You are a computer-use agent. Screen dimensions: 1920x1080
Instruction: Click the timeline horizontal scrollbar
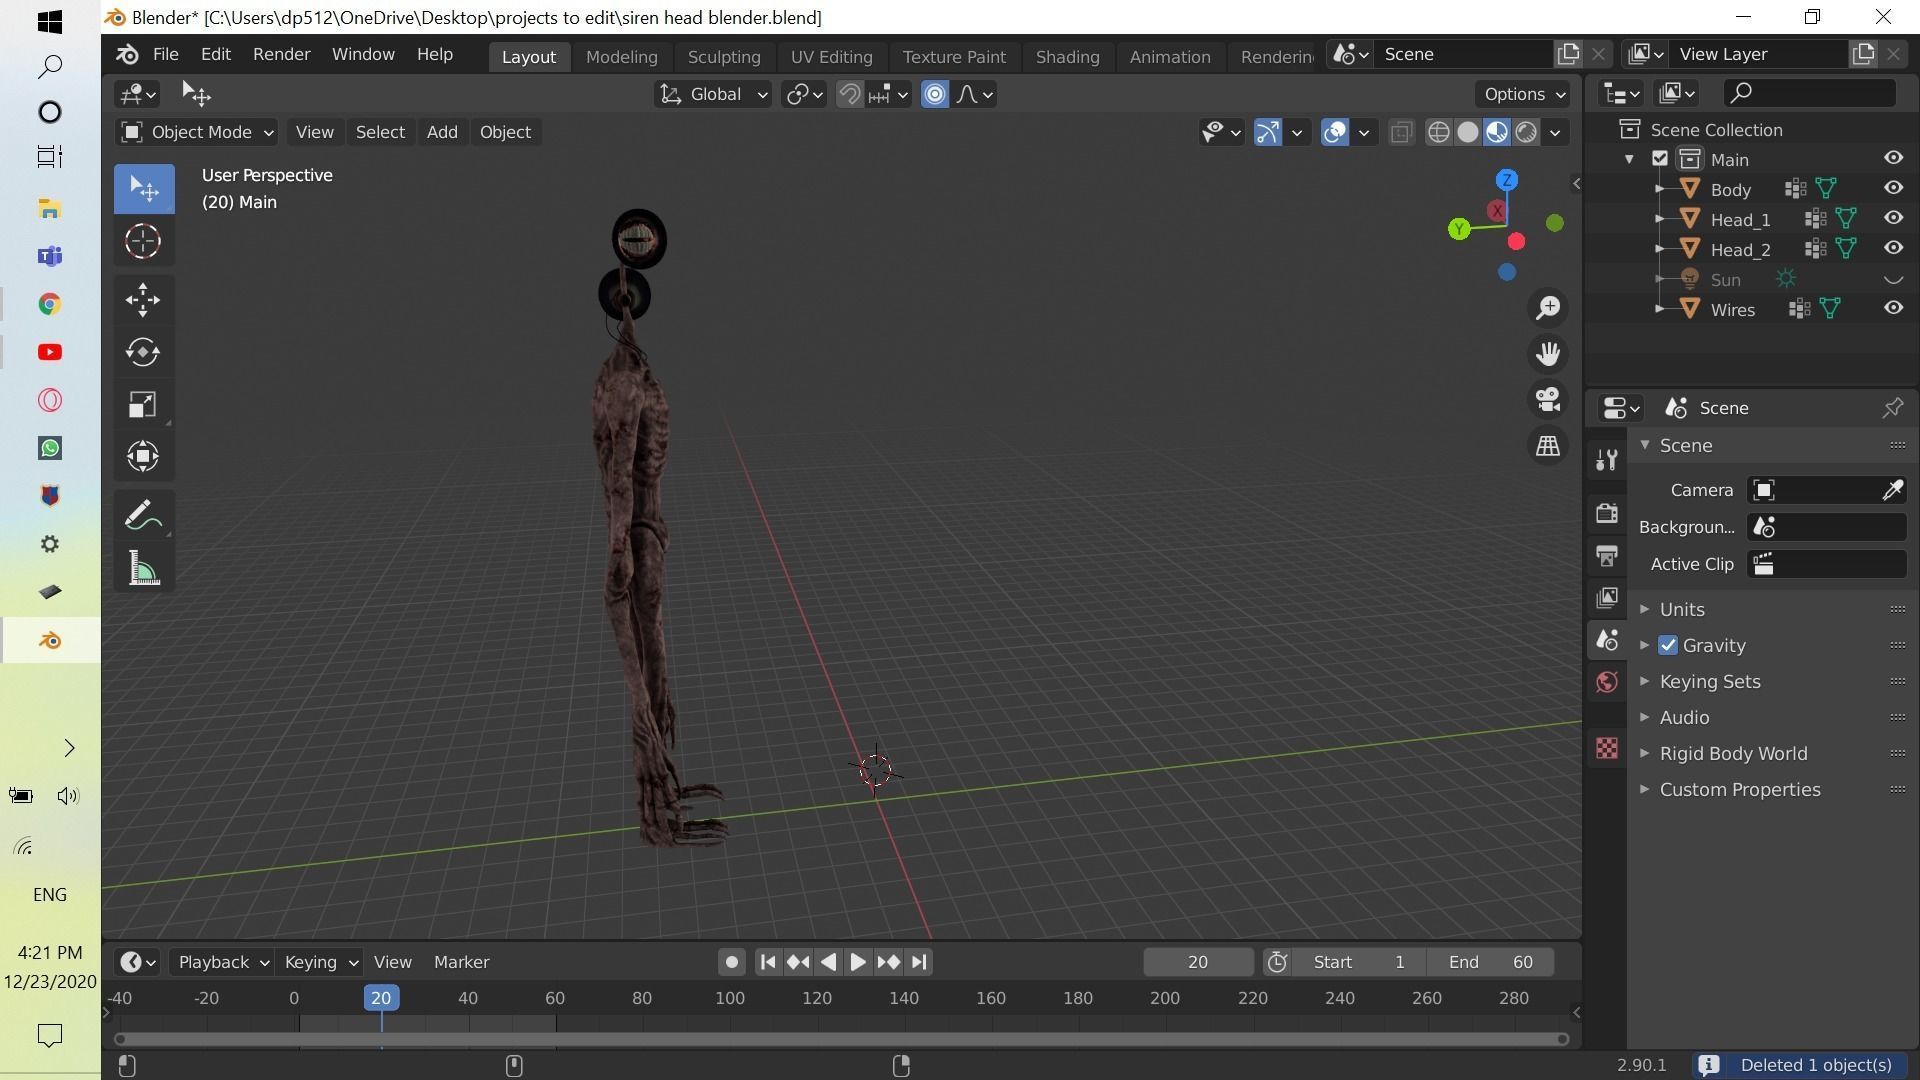[x=842, y=1039]
